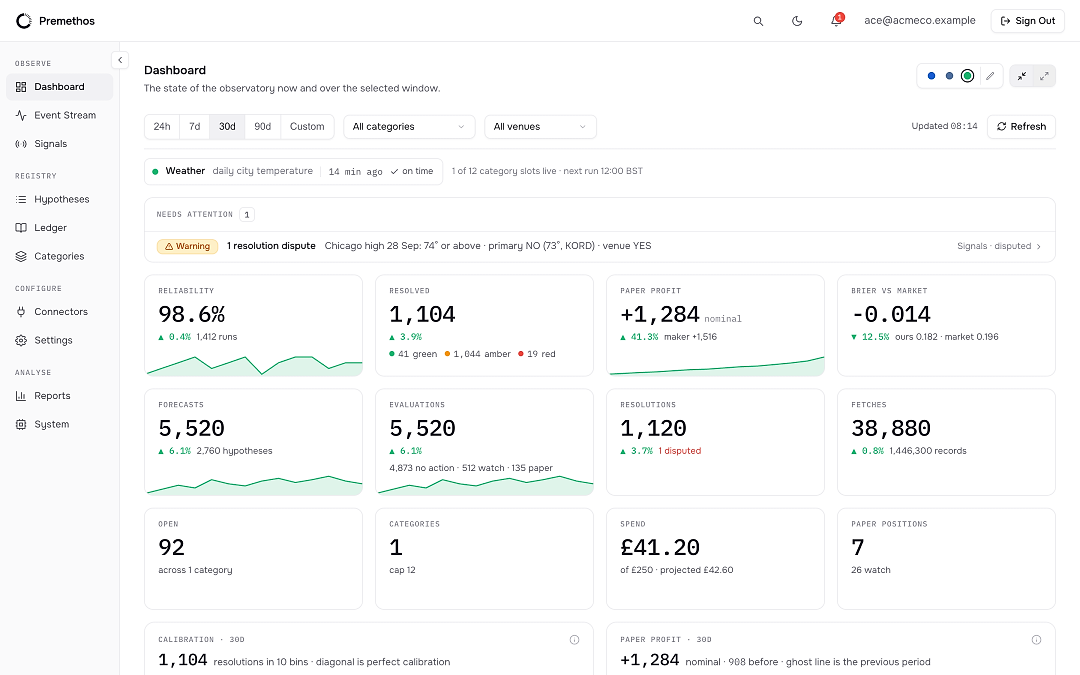Click the Sign Out button

pos(1028,21)
